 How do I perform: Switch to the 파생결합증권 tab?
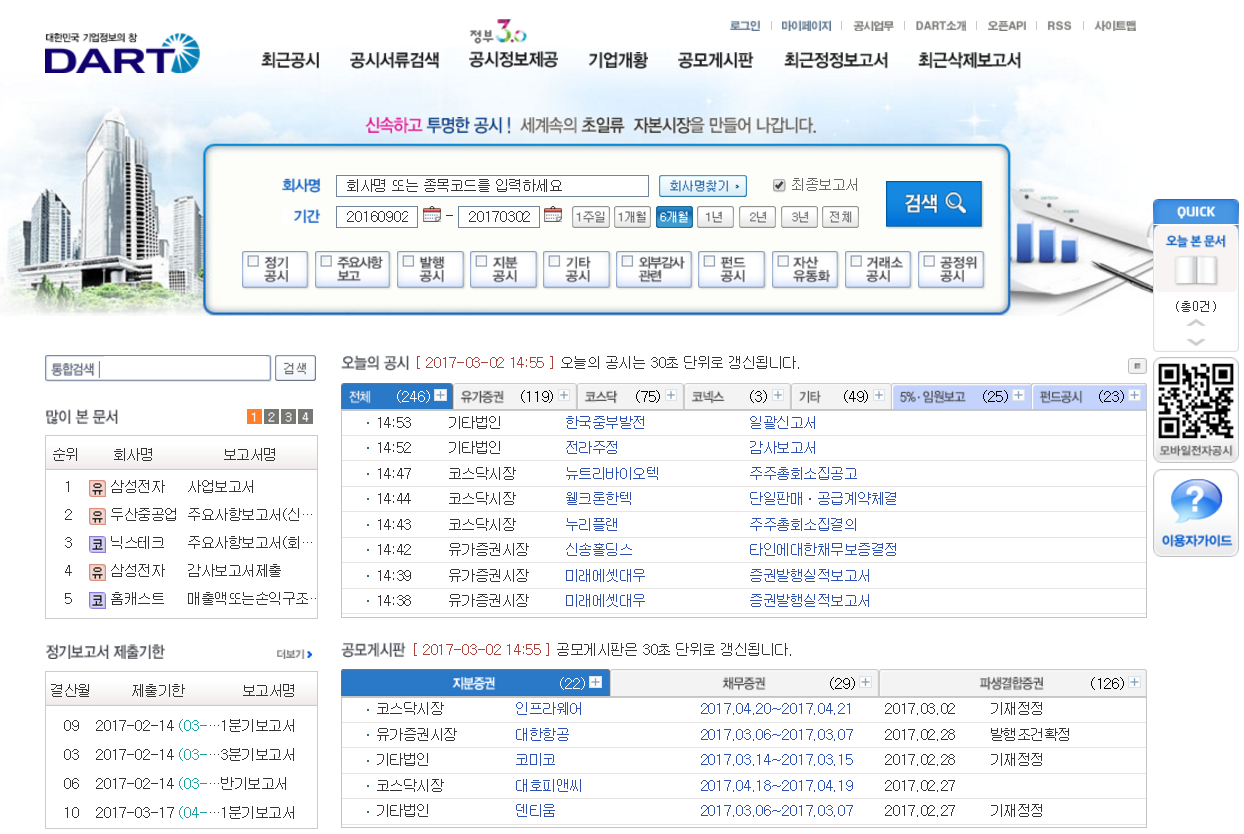pyautogui.click(x=1011, y=684)
